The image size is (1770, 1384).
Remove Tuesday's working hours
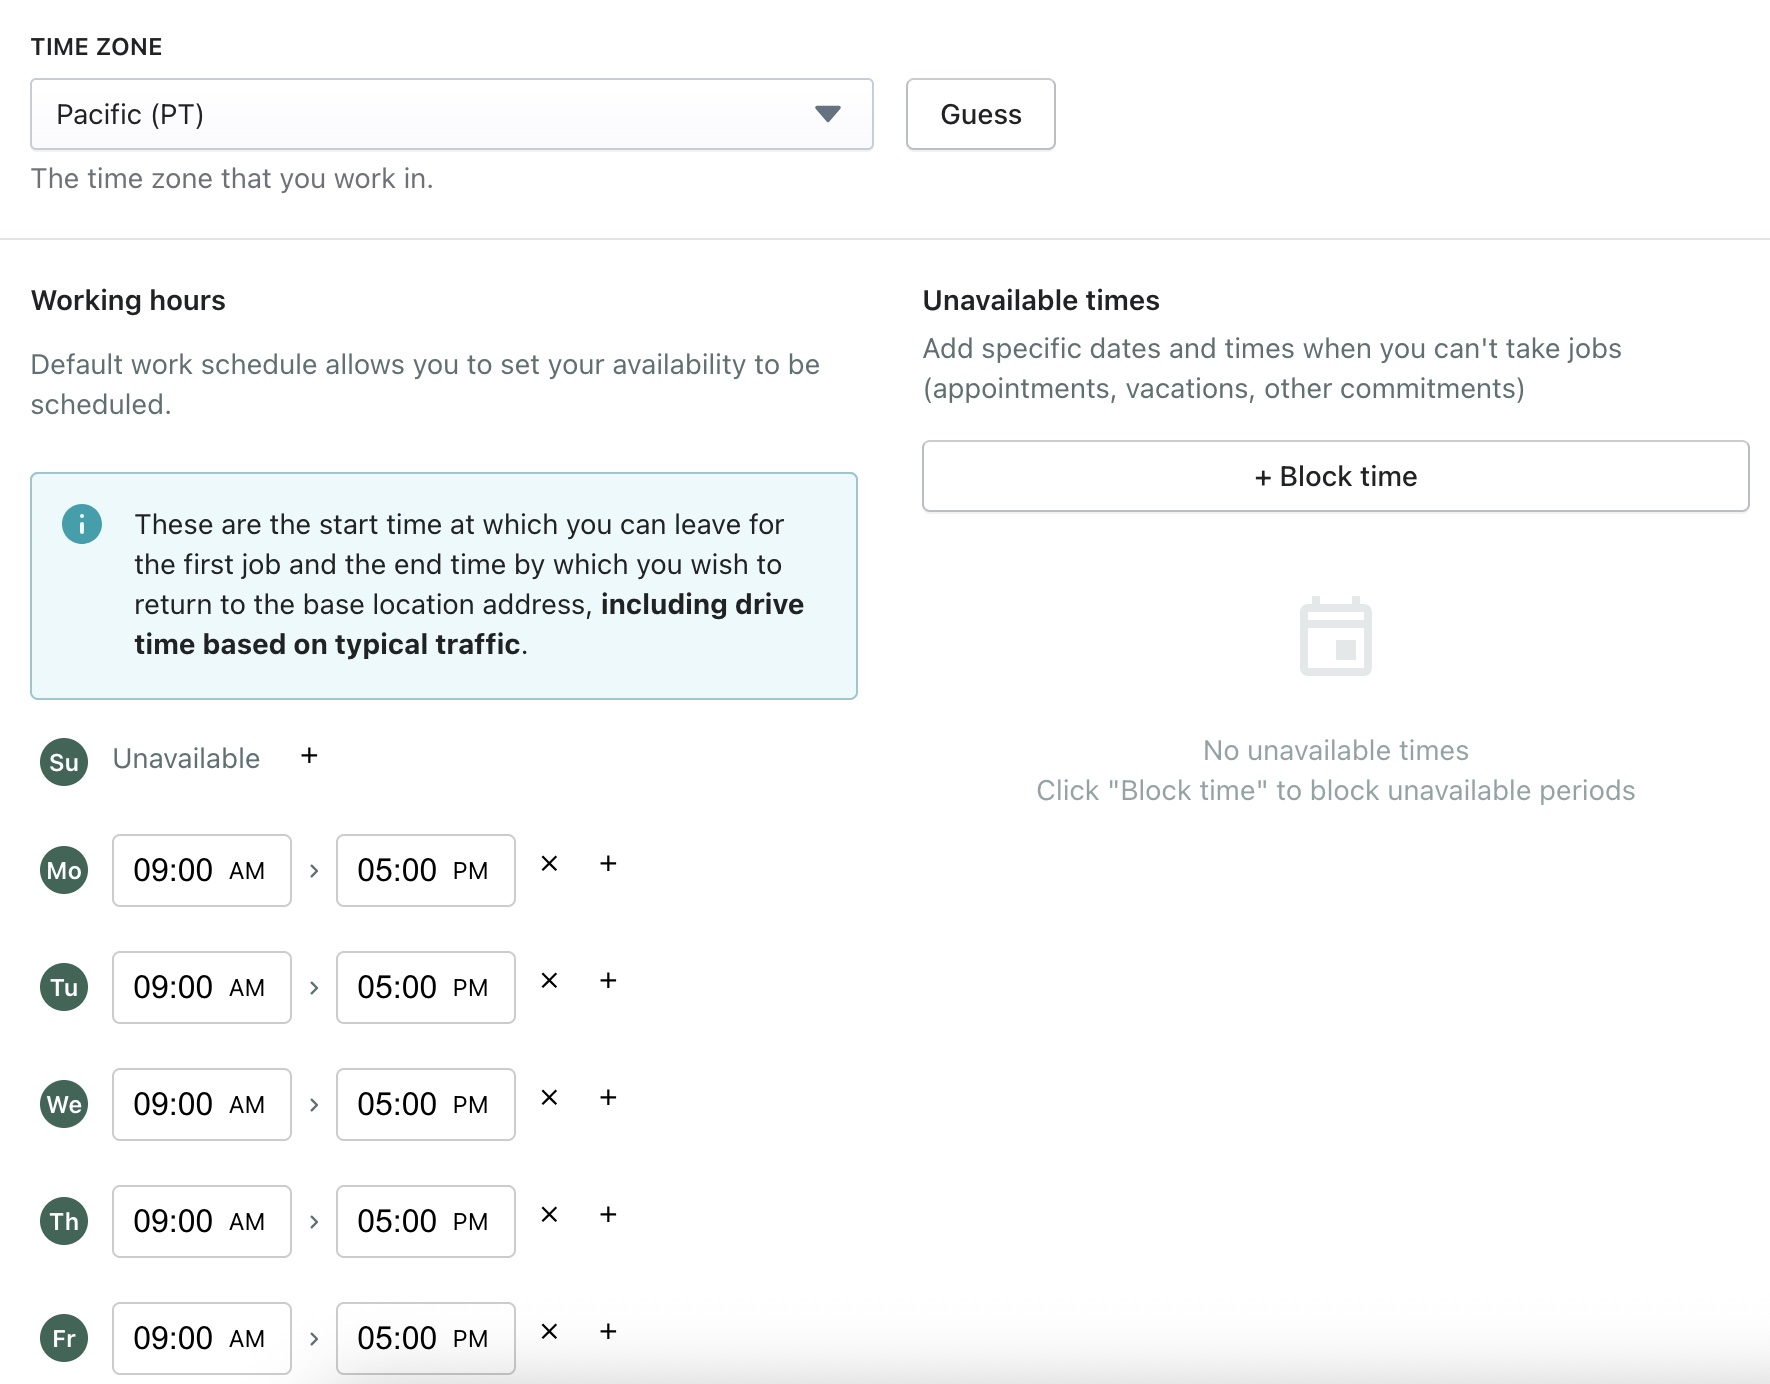(x=549, y=981)
